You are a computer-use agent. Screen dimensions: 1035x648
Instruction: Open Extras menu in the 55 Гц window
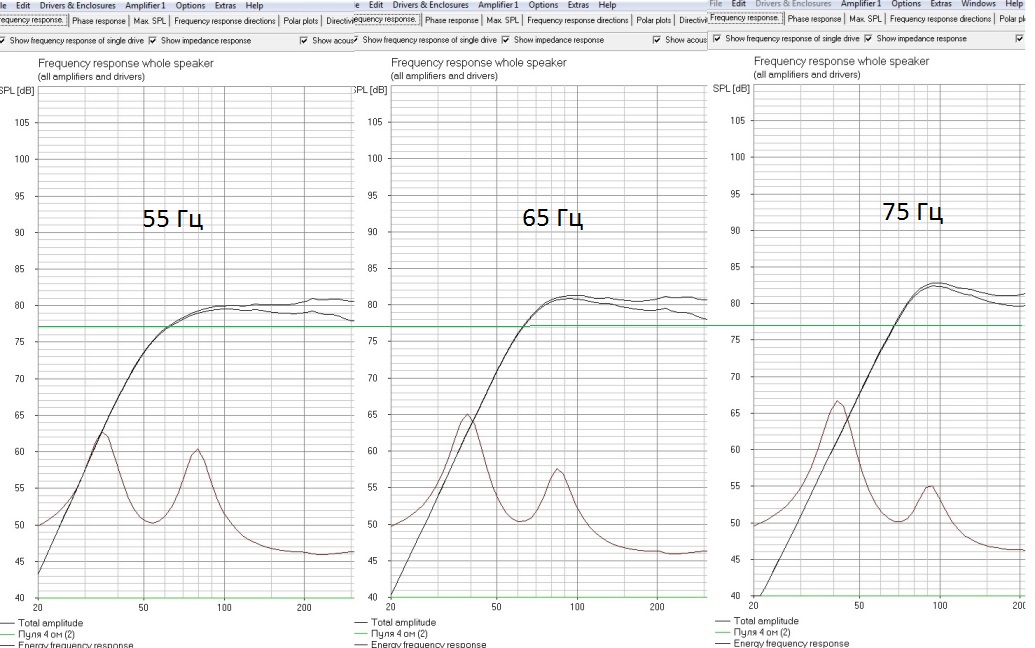[x=225, y=5]
